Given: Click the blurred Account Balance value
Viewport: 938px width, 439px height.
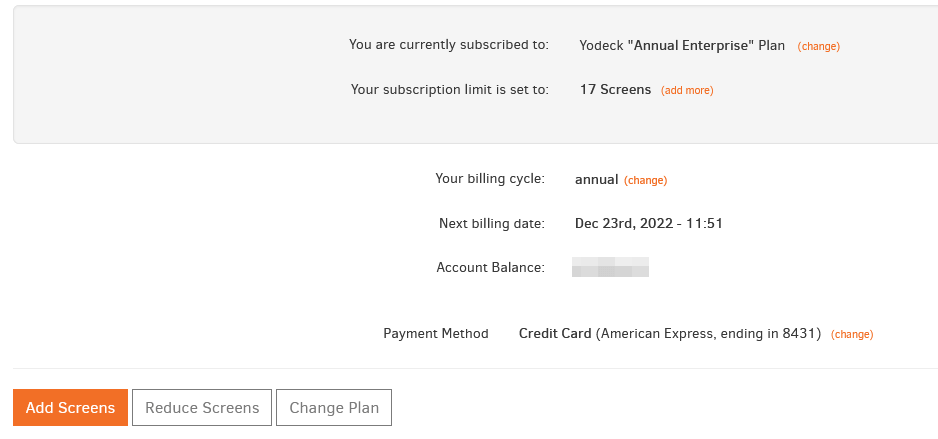Looking at the screenshot, I should [610, 267].
